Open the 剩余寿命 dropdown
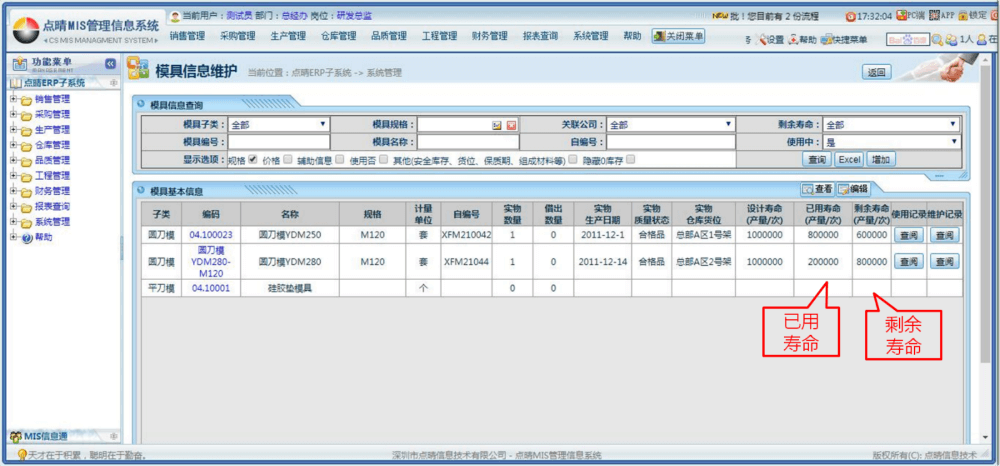This screenshot has height=466, width=1000. 890,125
